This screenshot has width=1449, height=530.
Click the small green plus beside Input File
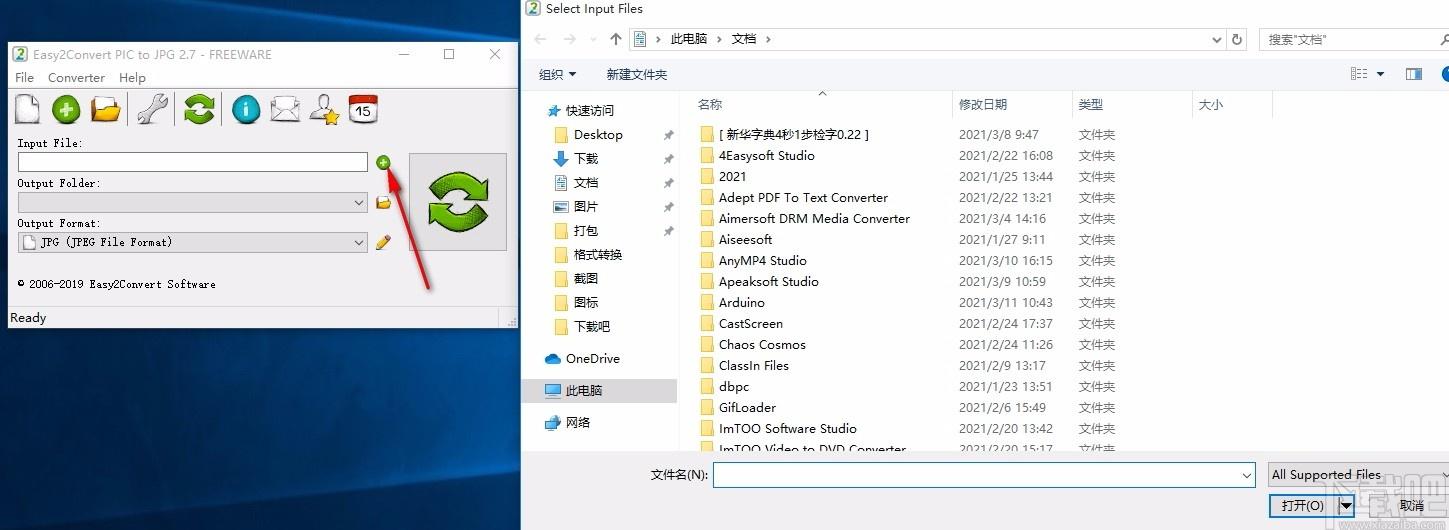tap(383, 162)
